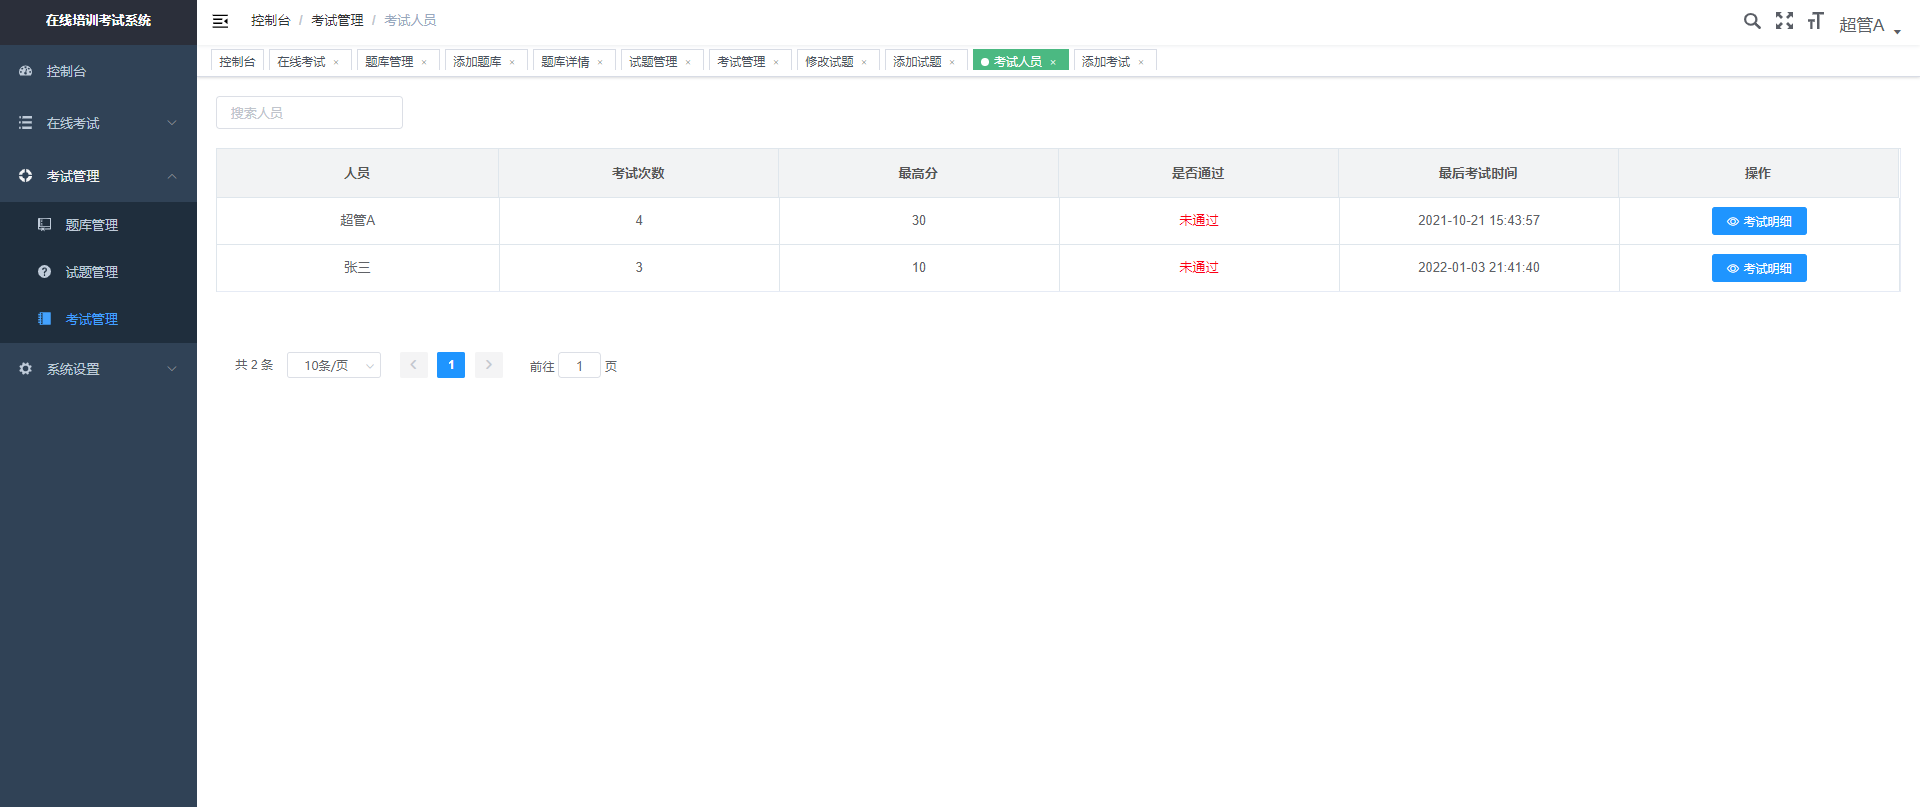This screenshot has height=807, width=1920.
Task: Click the 控制台 dashboard sidebar icon
Action: pos(26,71)
